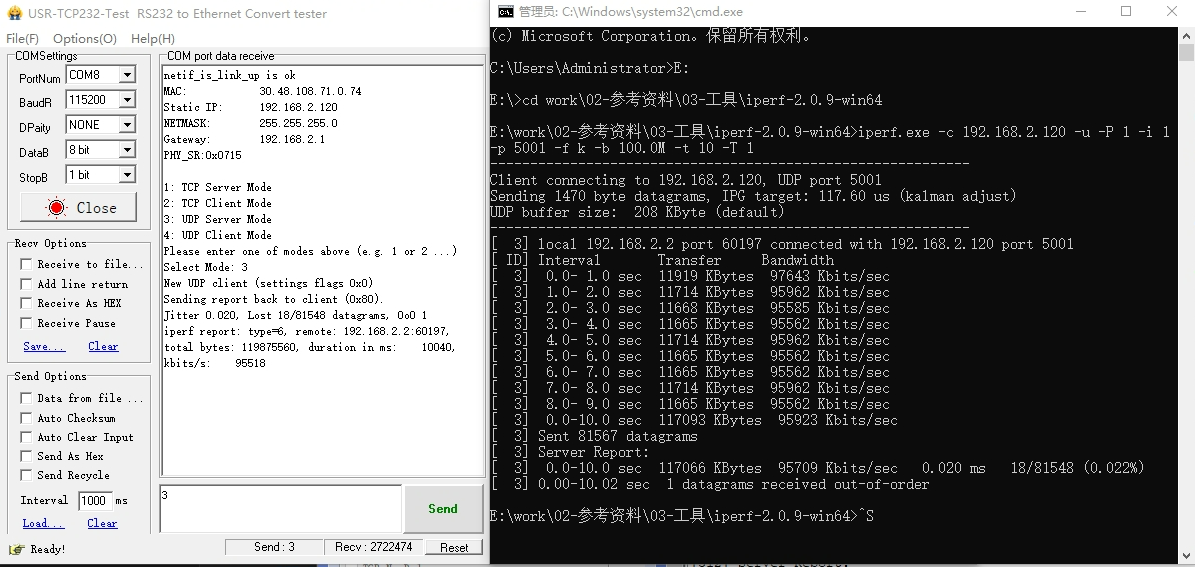Viewport: 1195px width, 567px height.
Task: Click '0.0-10.0 sec 117093 KBytes' cmd row
Action: click(694, 421)
